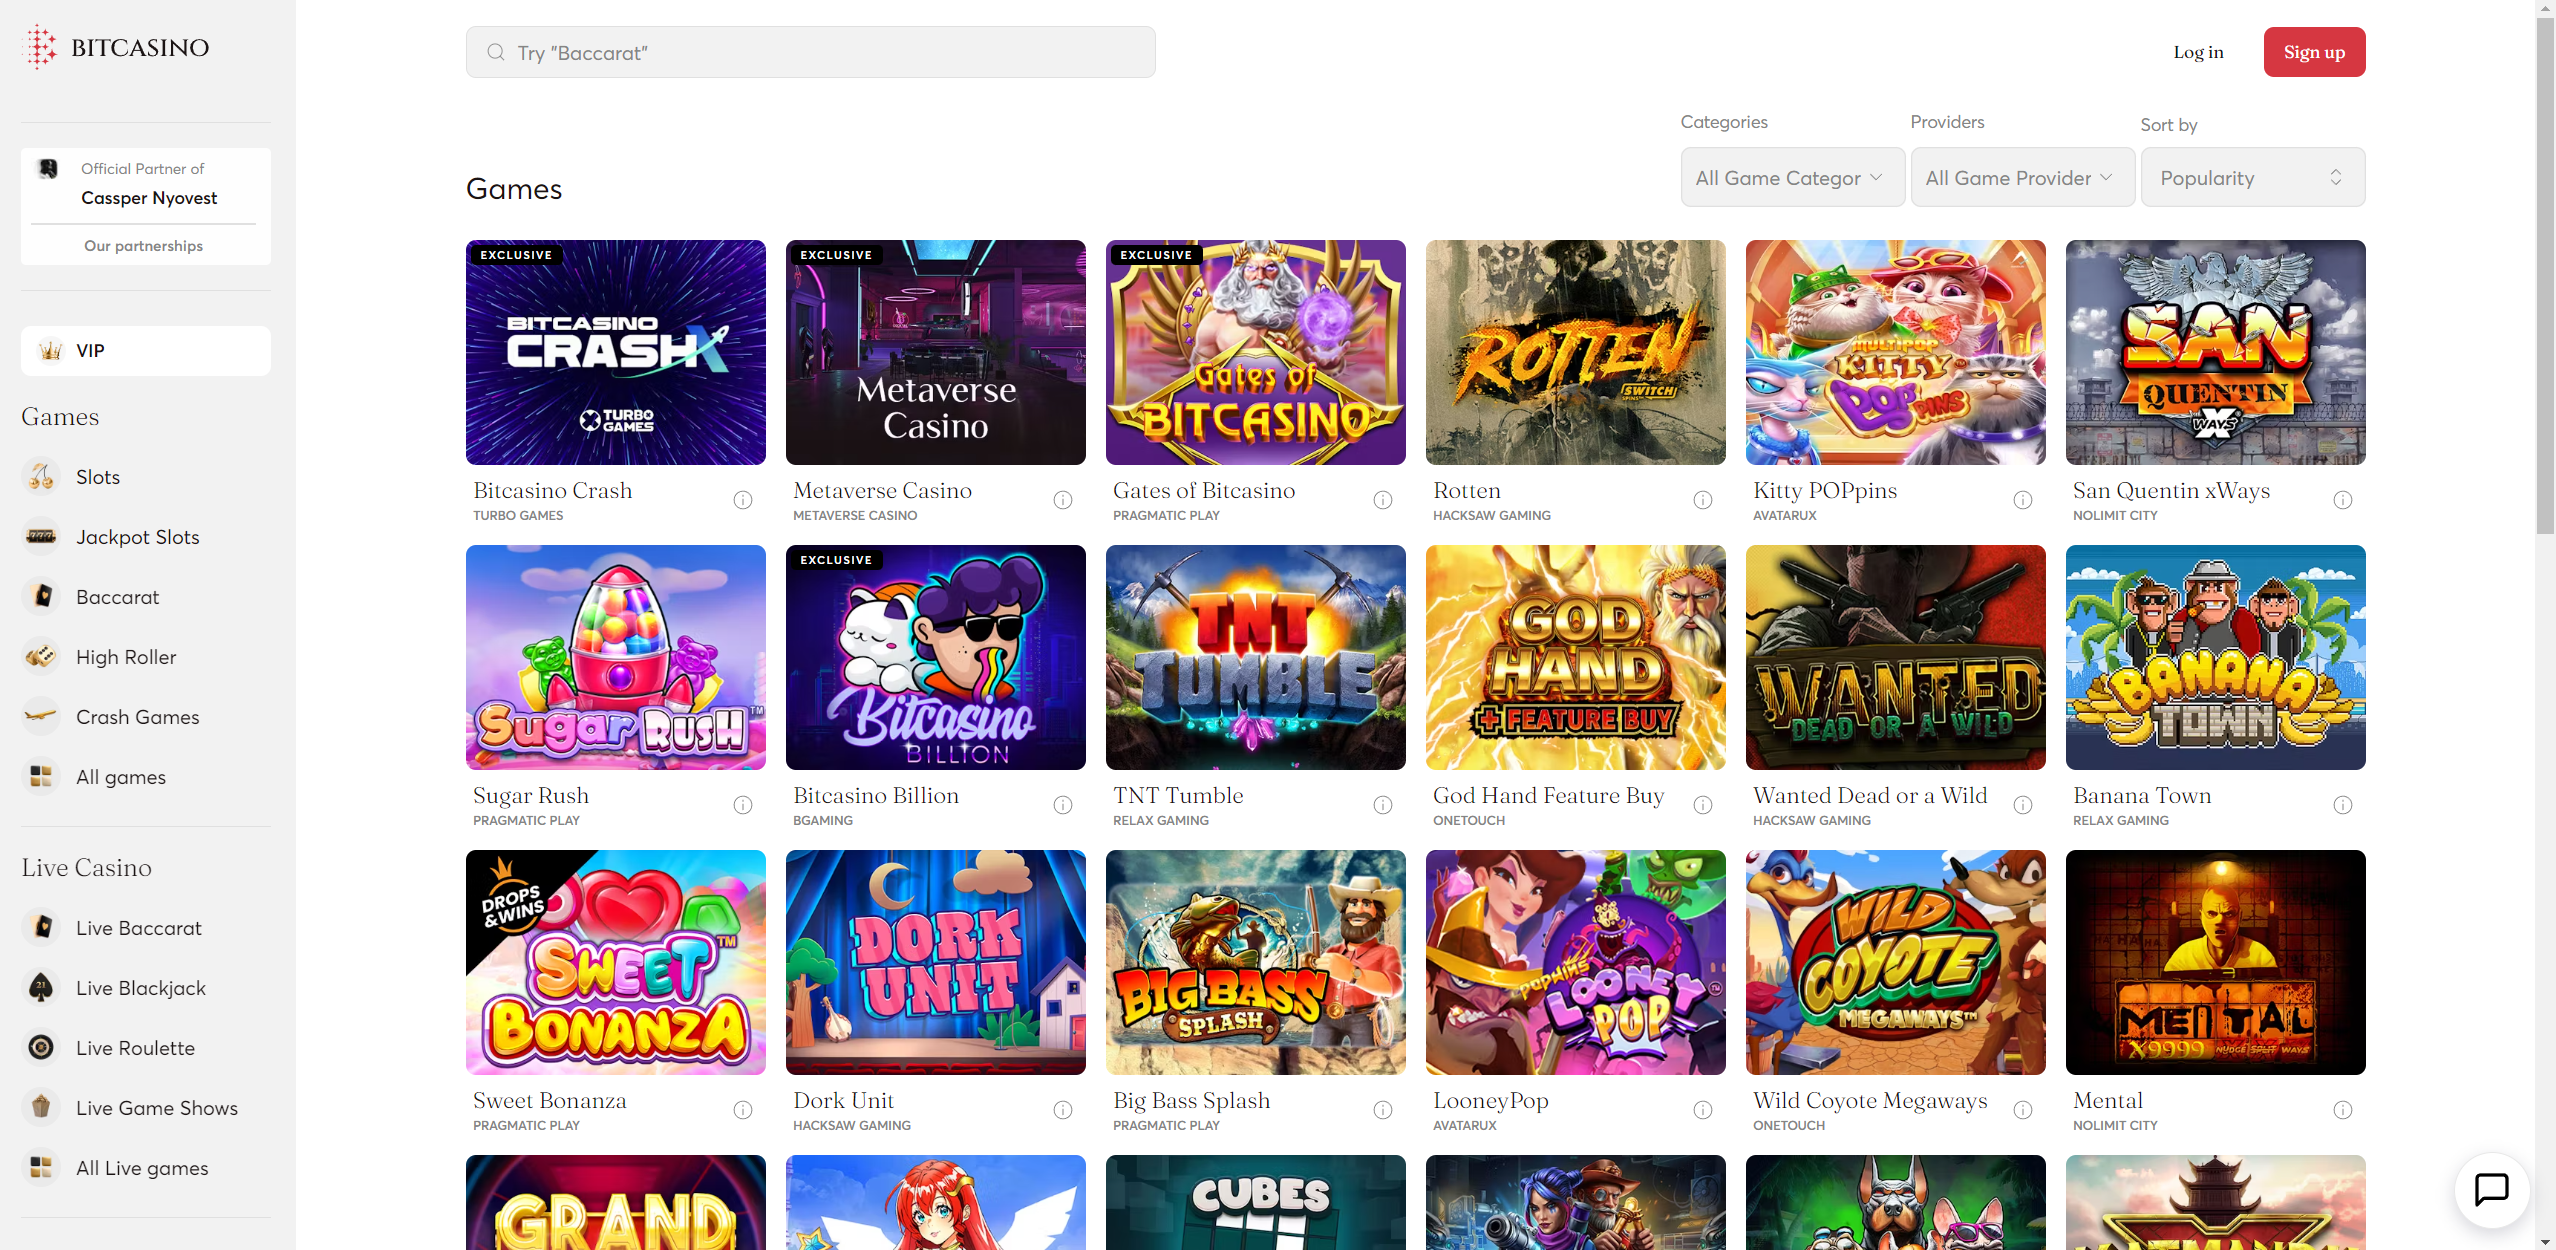This screenshot has width=2556, height=1250.
Task: Open info icon for Wanted Dead or a Wild
Action: coord(2023,805)
